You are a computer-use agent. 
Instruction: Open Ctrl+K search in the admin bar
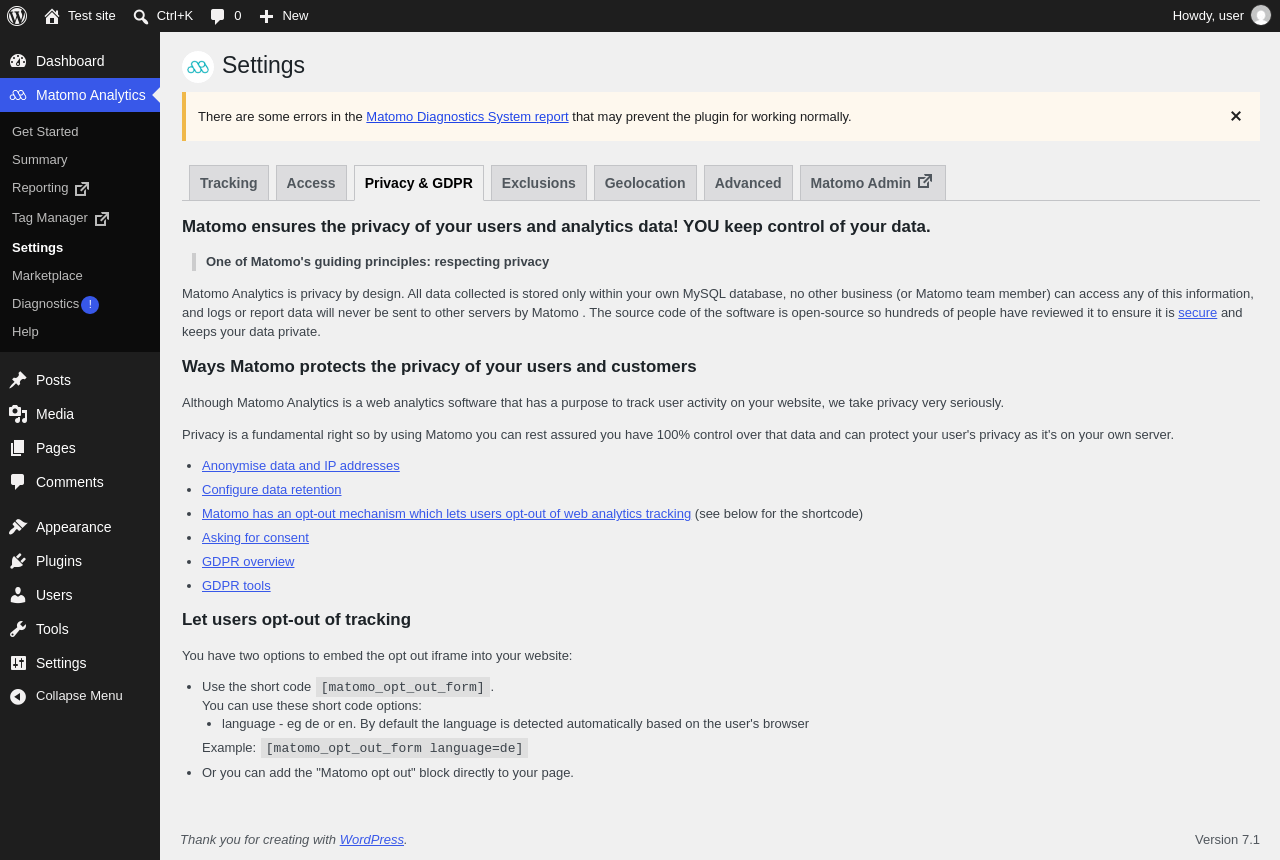click(x=163, y=16)
